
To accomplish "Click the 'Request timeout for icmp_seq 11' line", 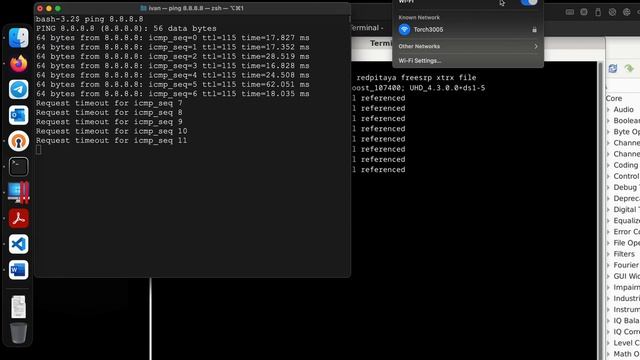I will point(111,140).
